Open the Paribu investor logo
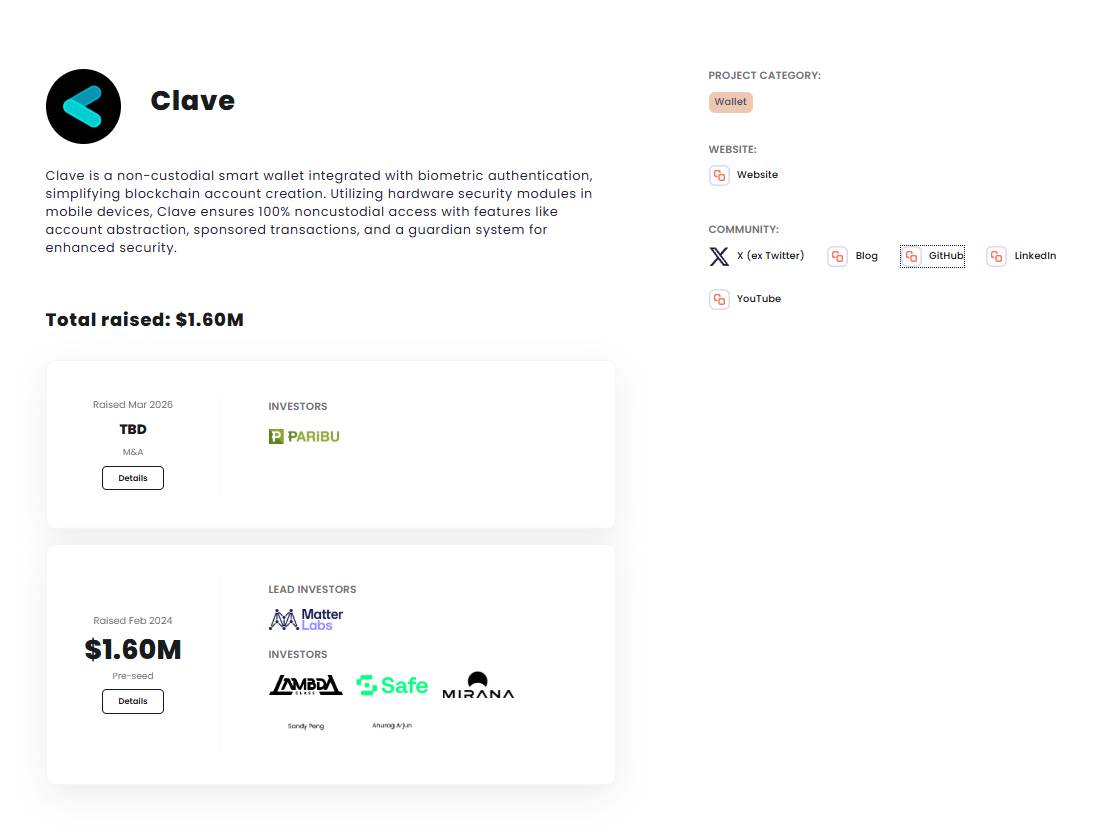The height and width of the screenshot is (836, 1108). point(304,436)
